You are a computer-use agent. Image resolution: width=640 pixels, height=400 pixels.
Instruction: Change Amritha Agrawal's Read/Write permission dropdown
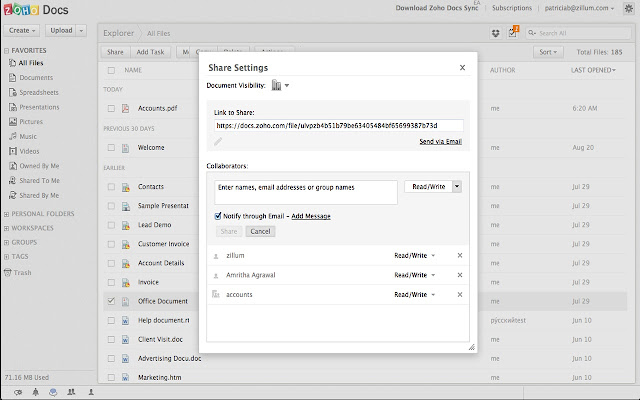[x=415, y=275]
